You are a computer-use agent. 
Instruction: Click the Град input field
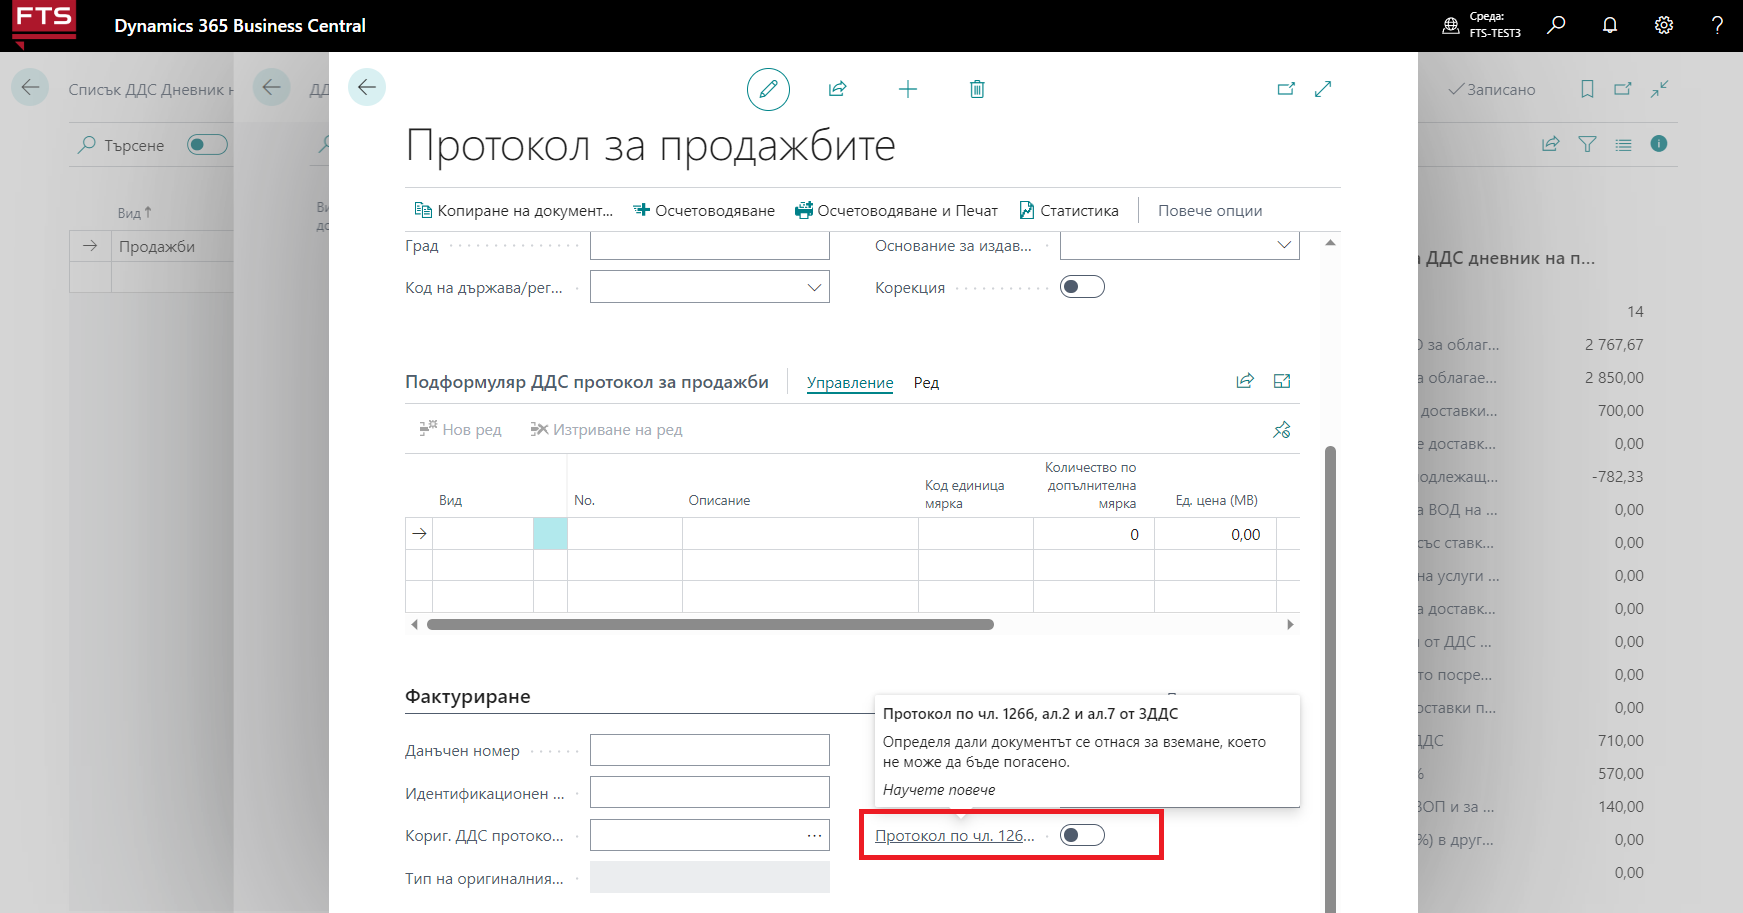point(710,245)
